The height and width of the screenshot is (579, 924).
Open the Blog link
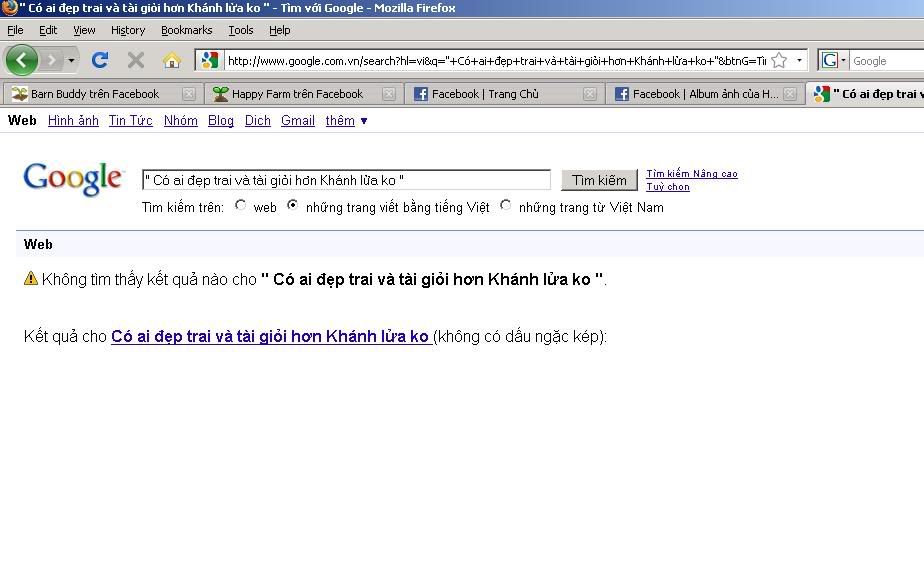tap(221, 121)
